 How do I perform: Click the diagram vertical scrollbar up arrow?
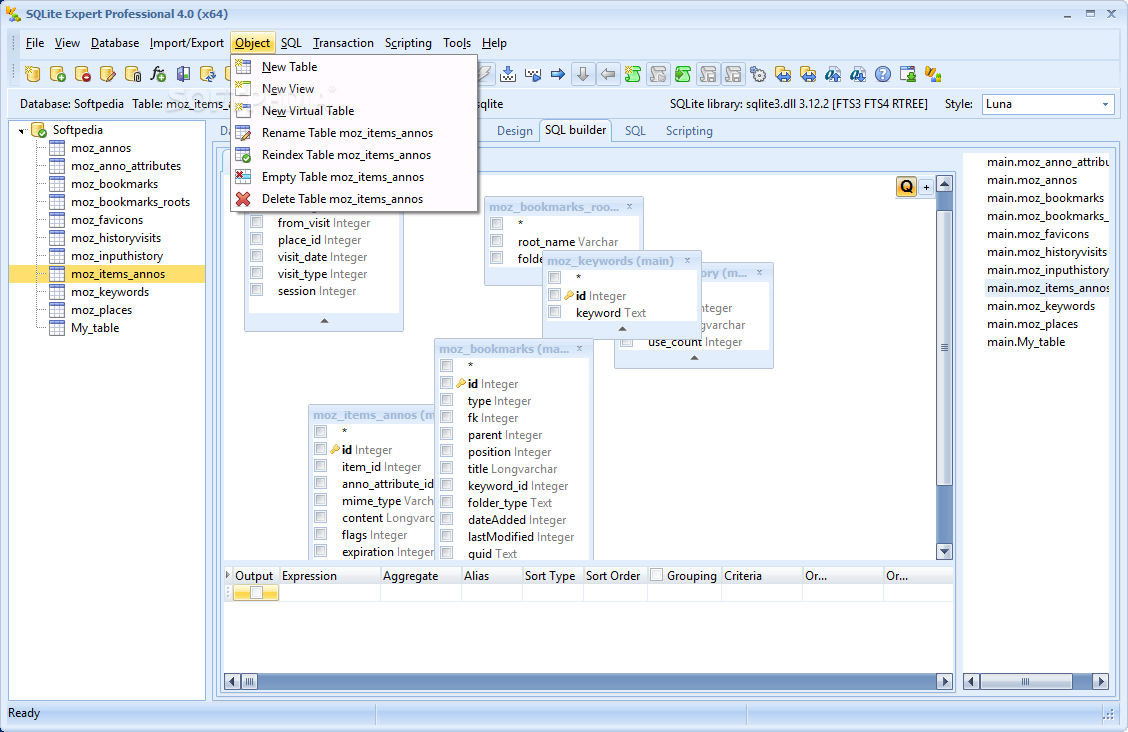click(x=945, y=183)
